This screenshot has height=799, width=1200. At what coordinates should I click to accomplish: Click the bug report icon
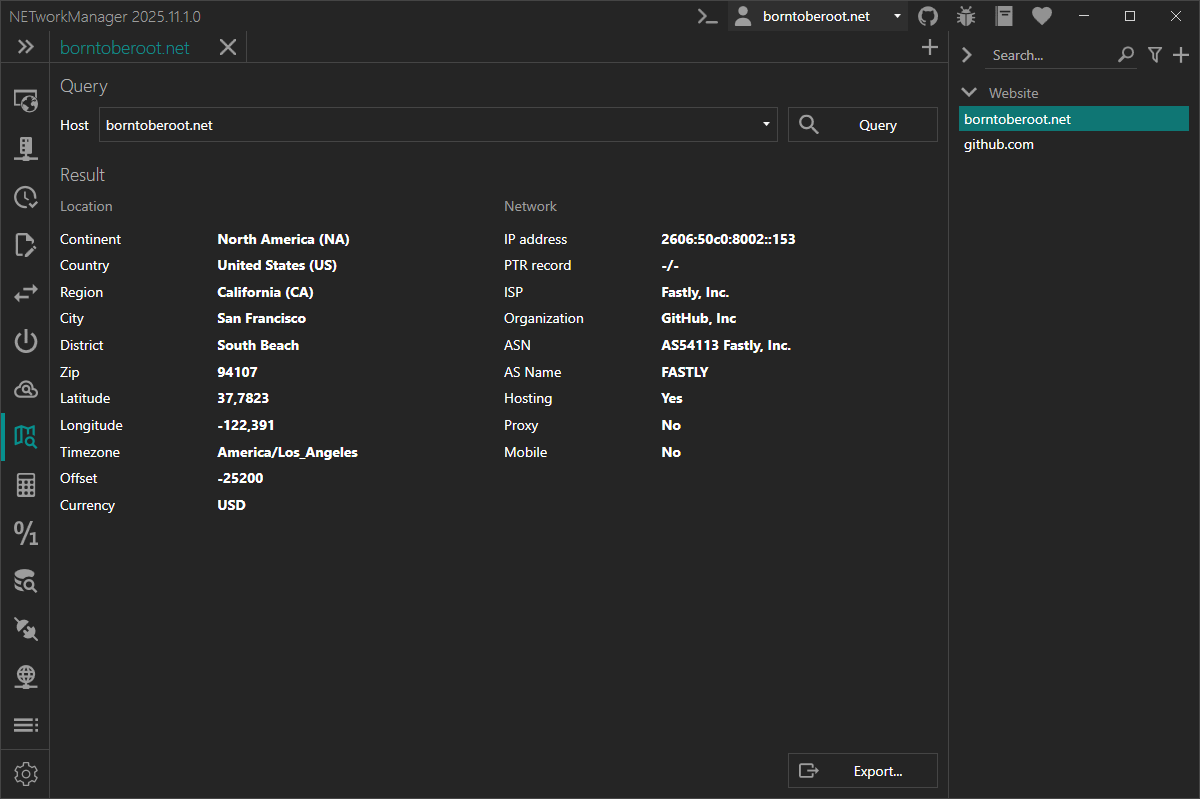coord(966,16)
